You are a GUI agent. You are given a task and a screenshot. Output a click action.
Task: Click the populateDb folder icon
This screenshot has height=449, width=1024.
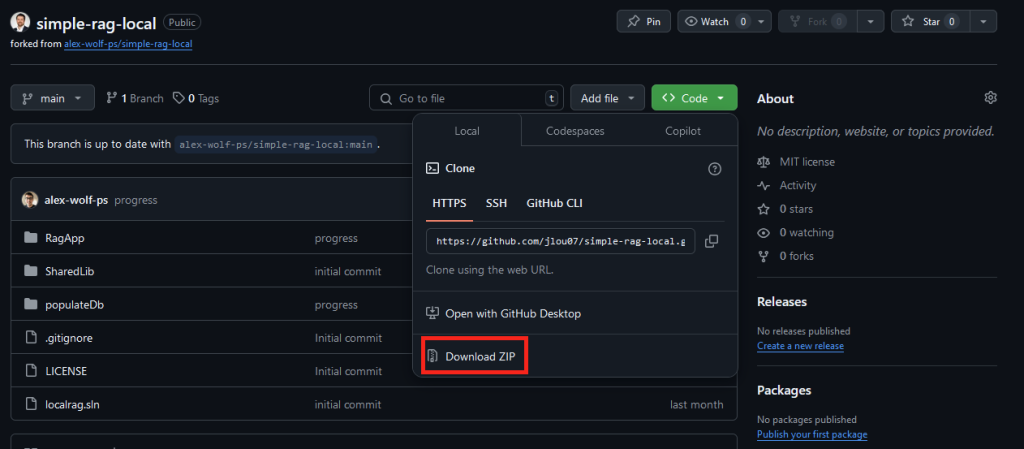tap(30, 305)
